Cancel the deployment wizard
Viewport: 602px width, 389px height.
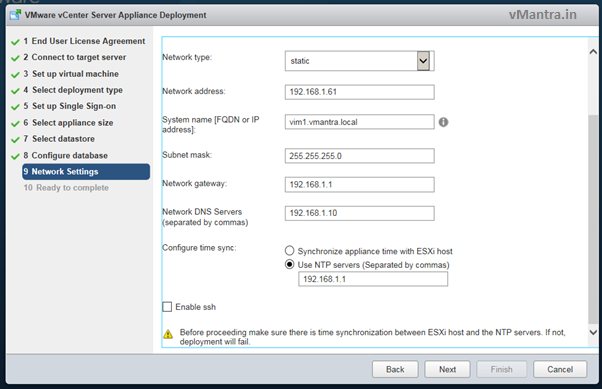[x=560, y=369]
